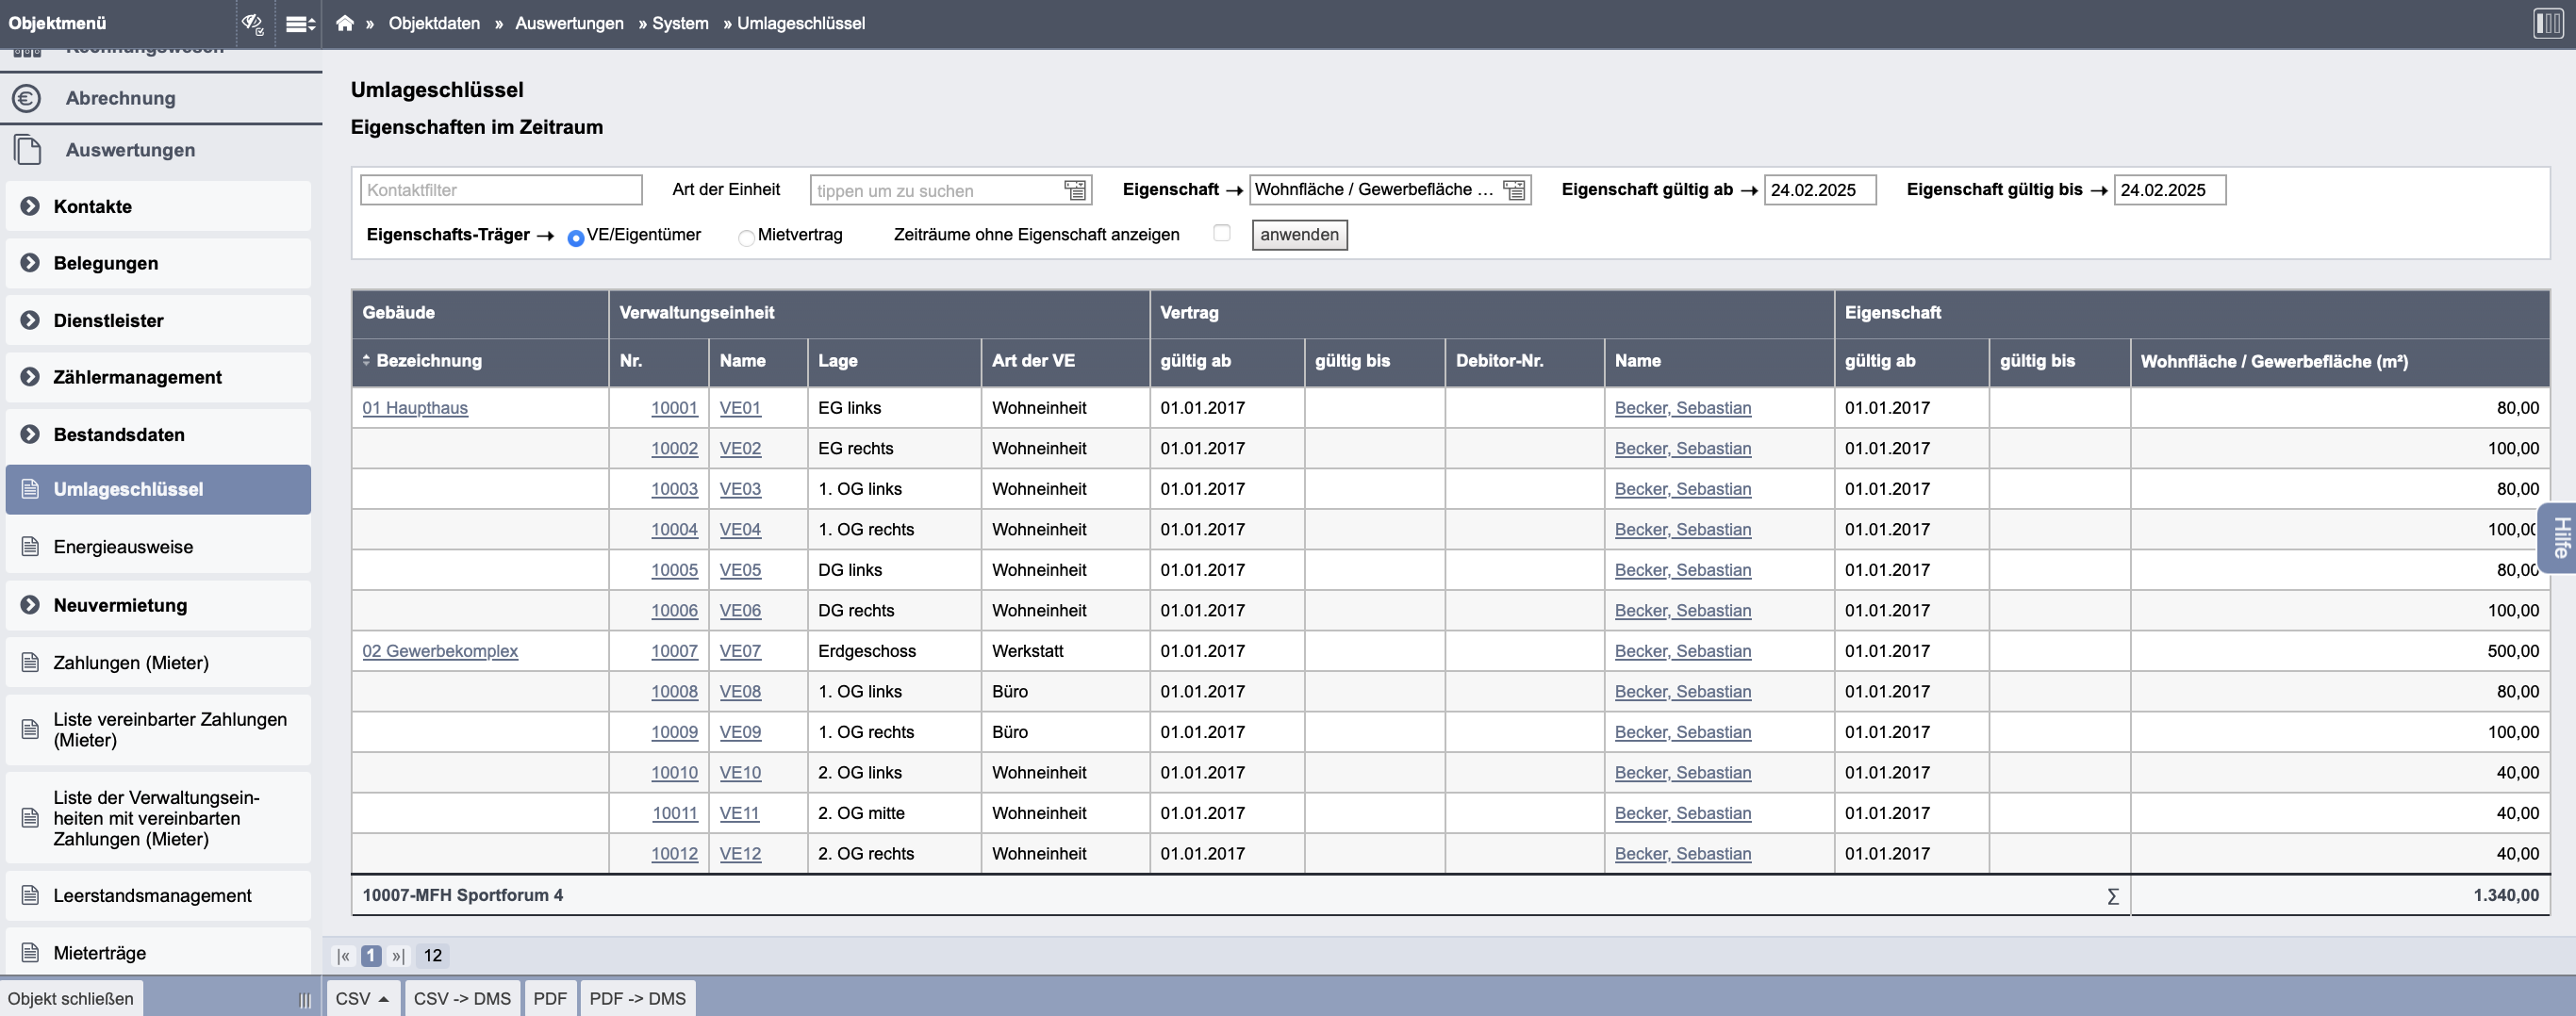This screenshot has width=2576, height=1016.
Task: Go to last page pagination icon
Action: click(398, 956)
